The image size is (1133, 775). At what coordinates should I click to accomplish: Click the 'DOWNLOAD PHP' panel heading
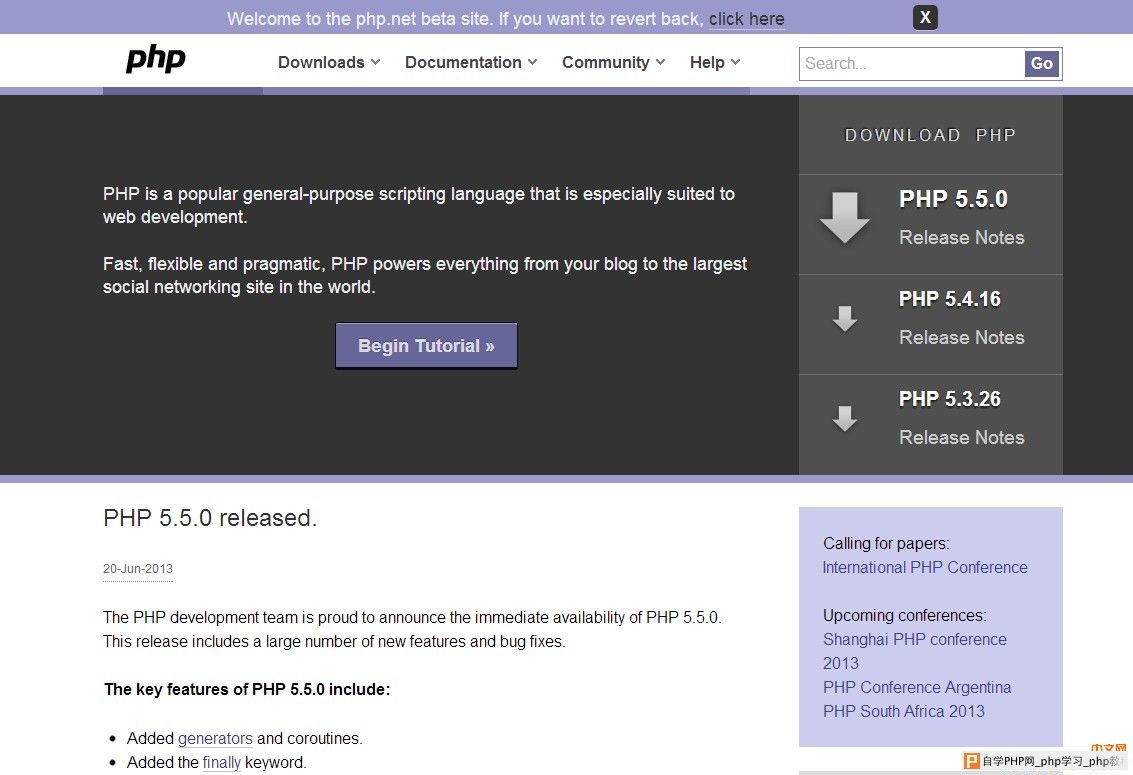931,135
